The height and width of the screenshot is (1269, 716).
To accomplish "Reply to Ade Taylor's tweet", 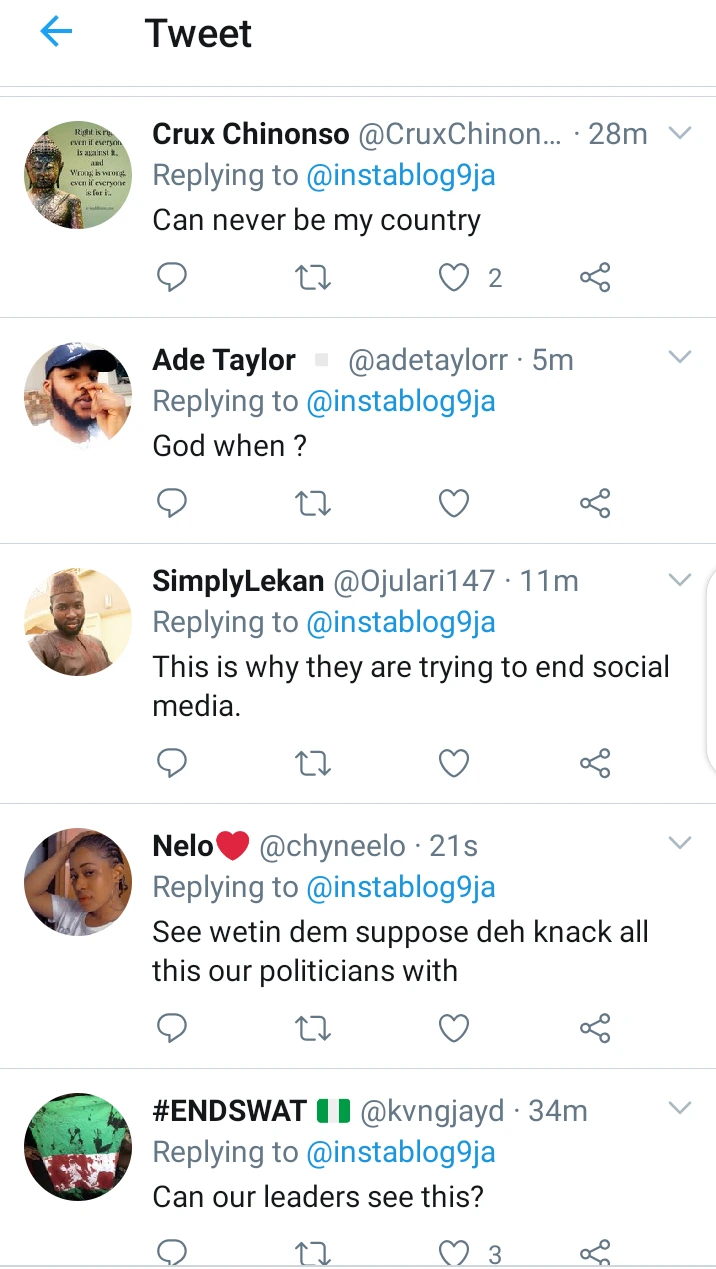I will pos(172,503).
